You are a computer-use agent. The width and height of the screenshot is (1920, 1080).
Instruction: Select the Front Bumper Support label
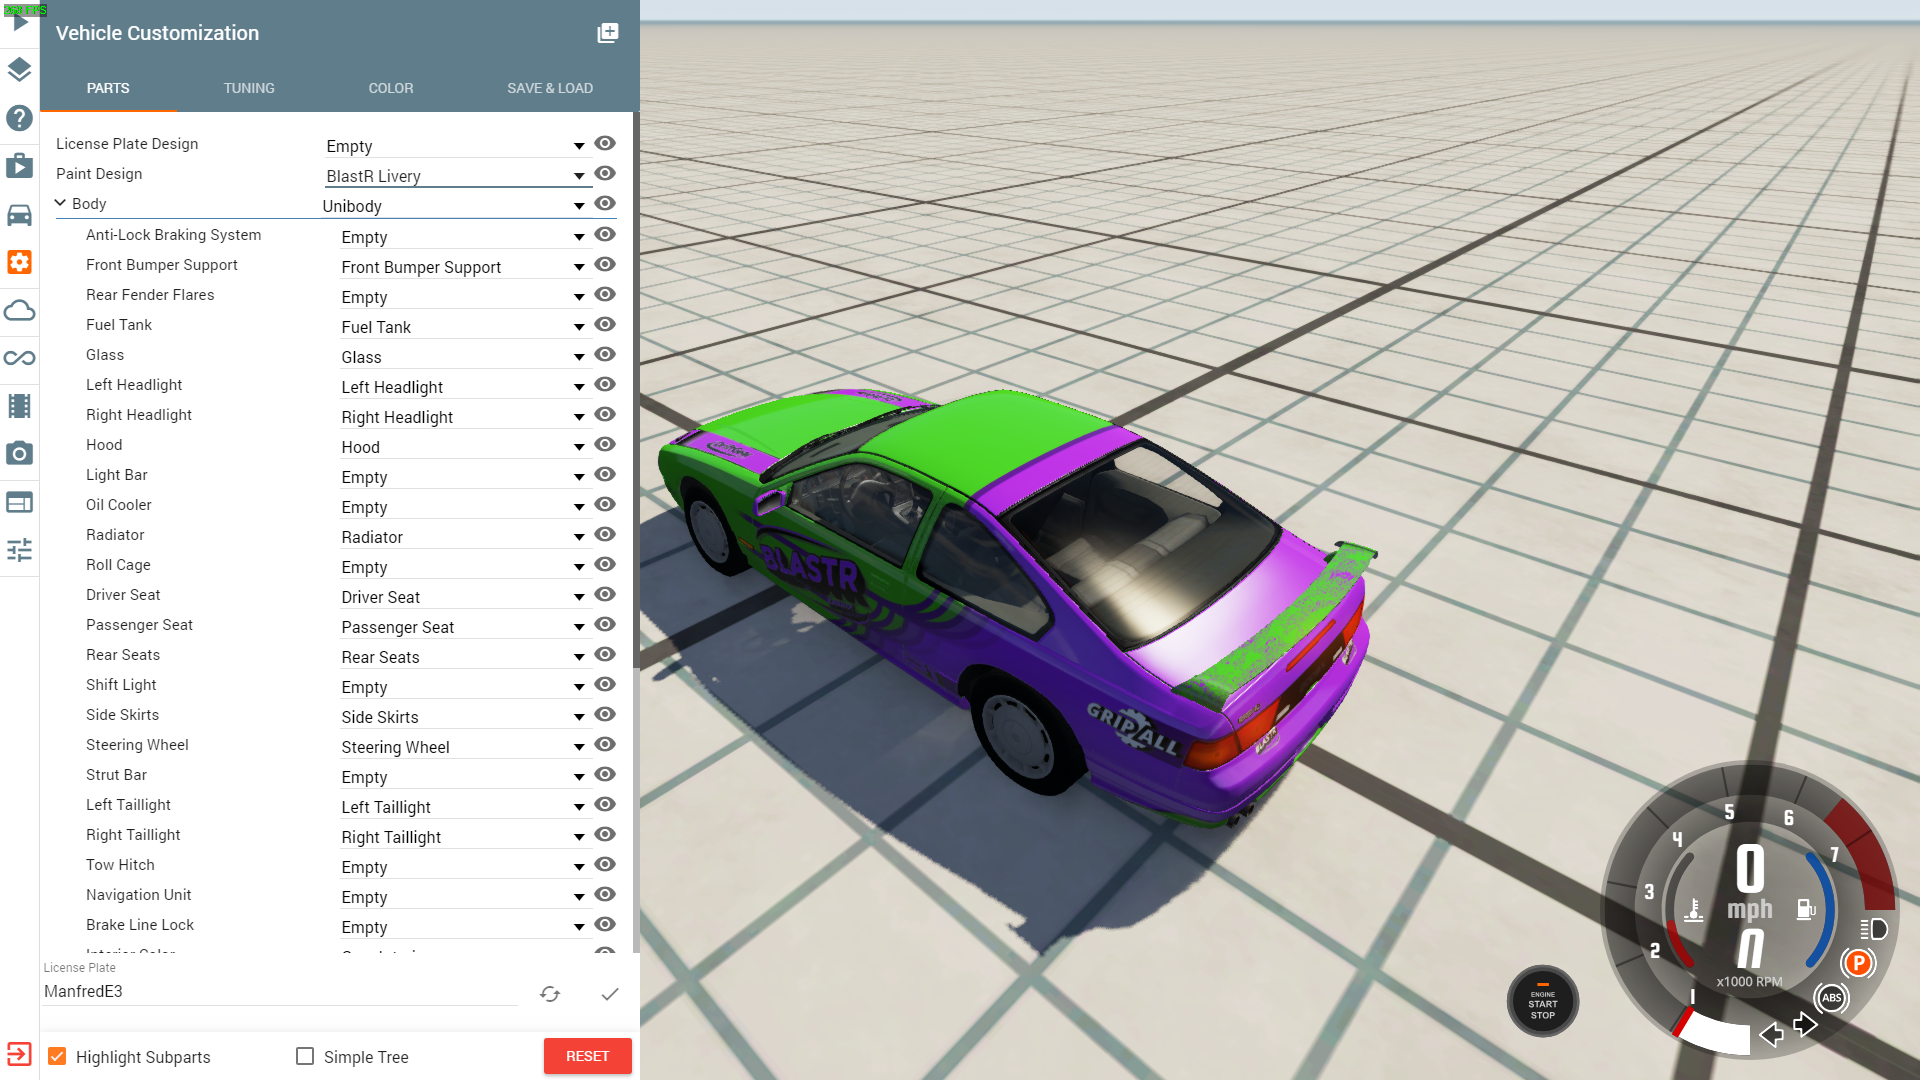pos(162,265)
